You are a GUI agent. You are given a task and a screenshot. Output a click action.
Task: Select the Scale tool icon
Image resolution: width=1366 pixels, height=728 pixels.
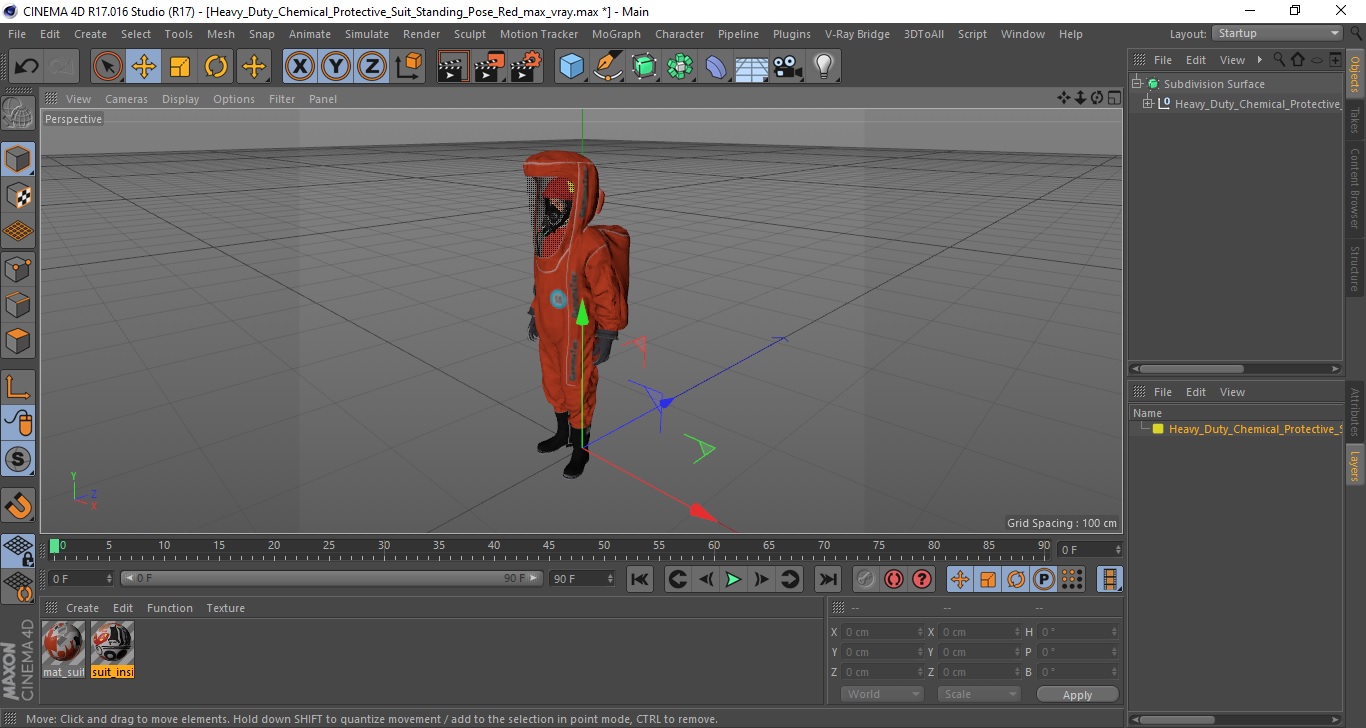tap(180, 67)
